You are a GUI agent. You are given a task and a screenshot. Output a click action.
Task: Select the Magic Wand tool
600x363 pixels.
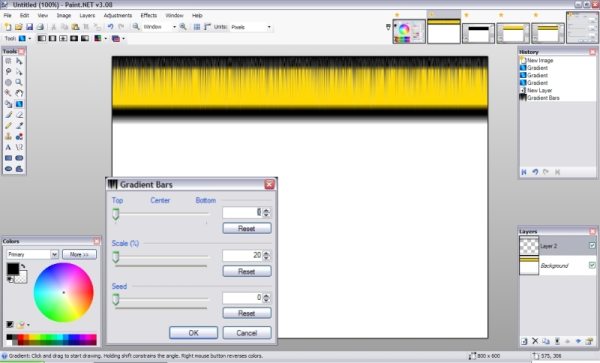[x=8, y=93]
